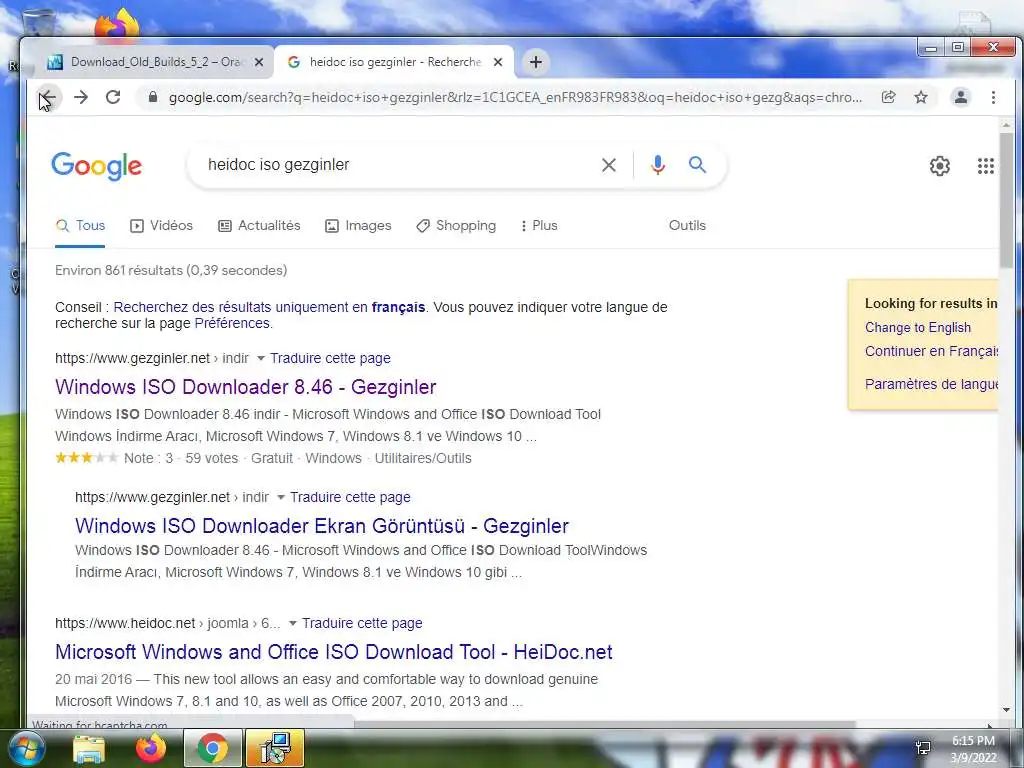
Task: Click the Firefox desktop icon behind Chrome
Action: coord(118,23)
